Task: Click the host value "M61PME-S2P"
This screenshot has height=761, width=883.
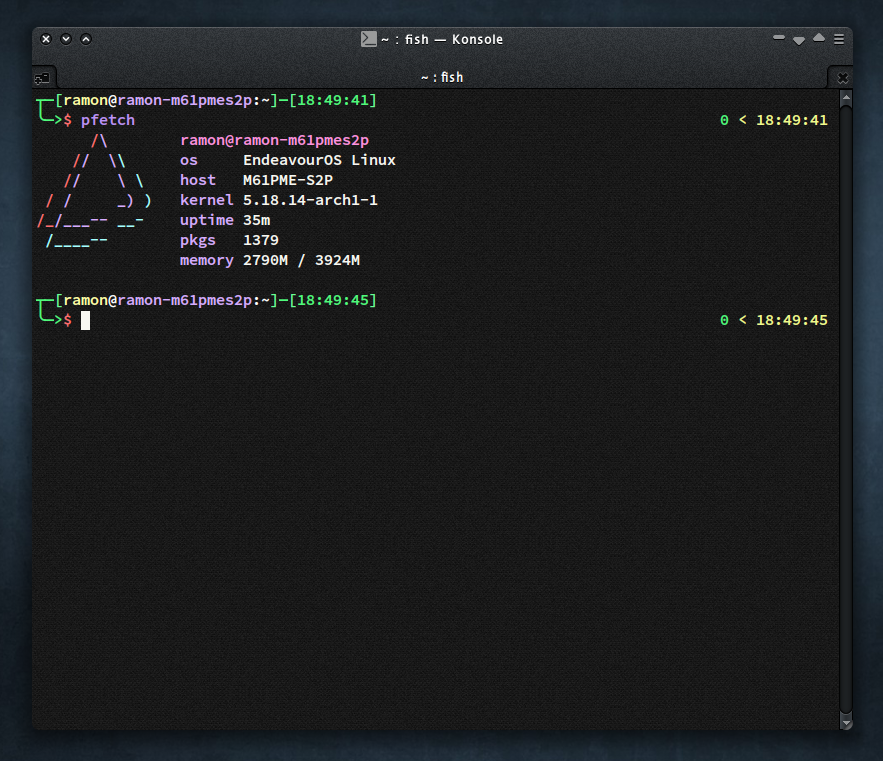Action: pyautogui.click(x=288, y=180)
